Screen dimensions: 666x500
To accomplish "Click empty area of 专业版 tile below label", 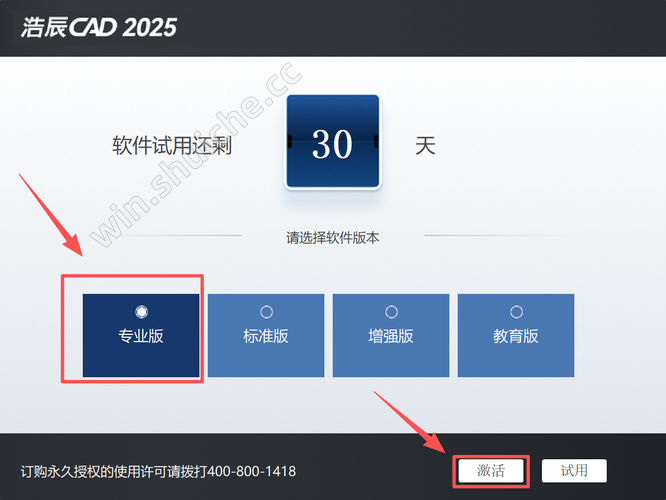I will tap(141, 361).
